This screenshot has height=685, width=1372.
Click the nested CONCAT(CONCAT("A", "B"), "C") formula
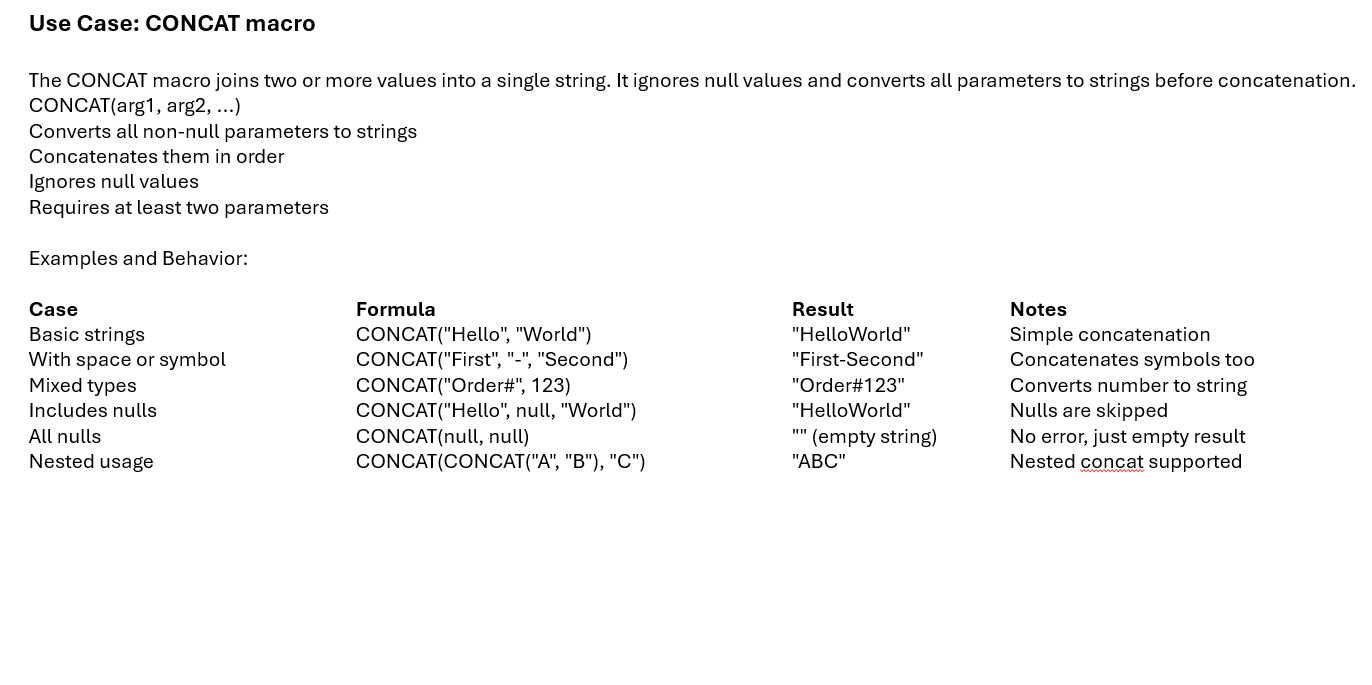(x=501, y=461)
